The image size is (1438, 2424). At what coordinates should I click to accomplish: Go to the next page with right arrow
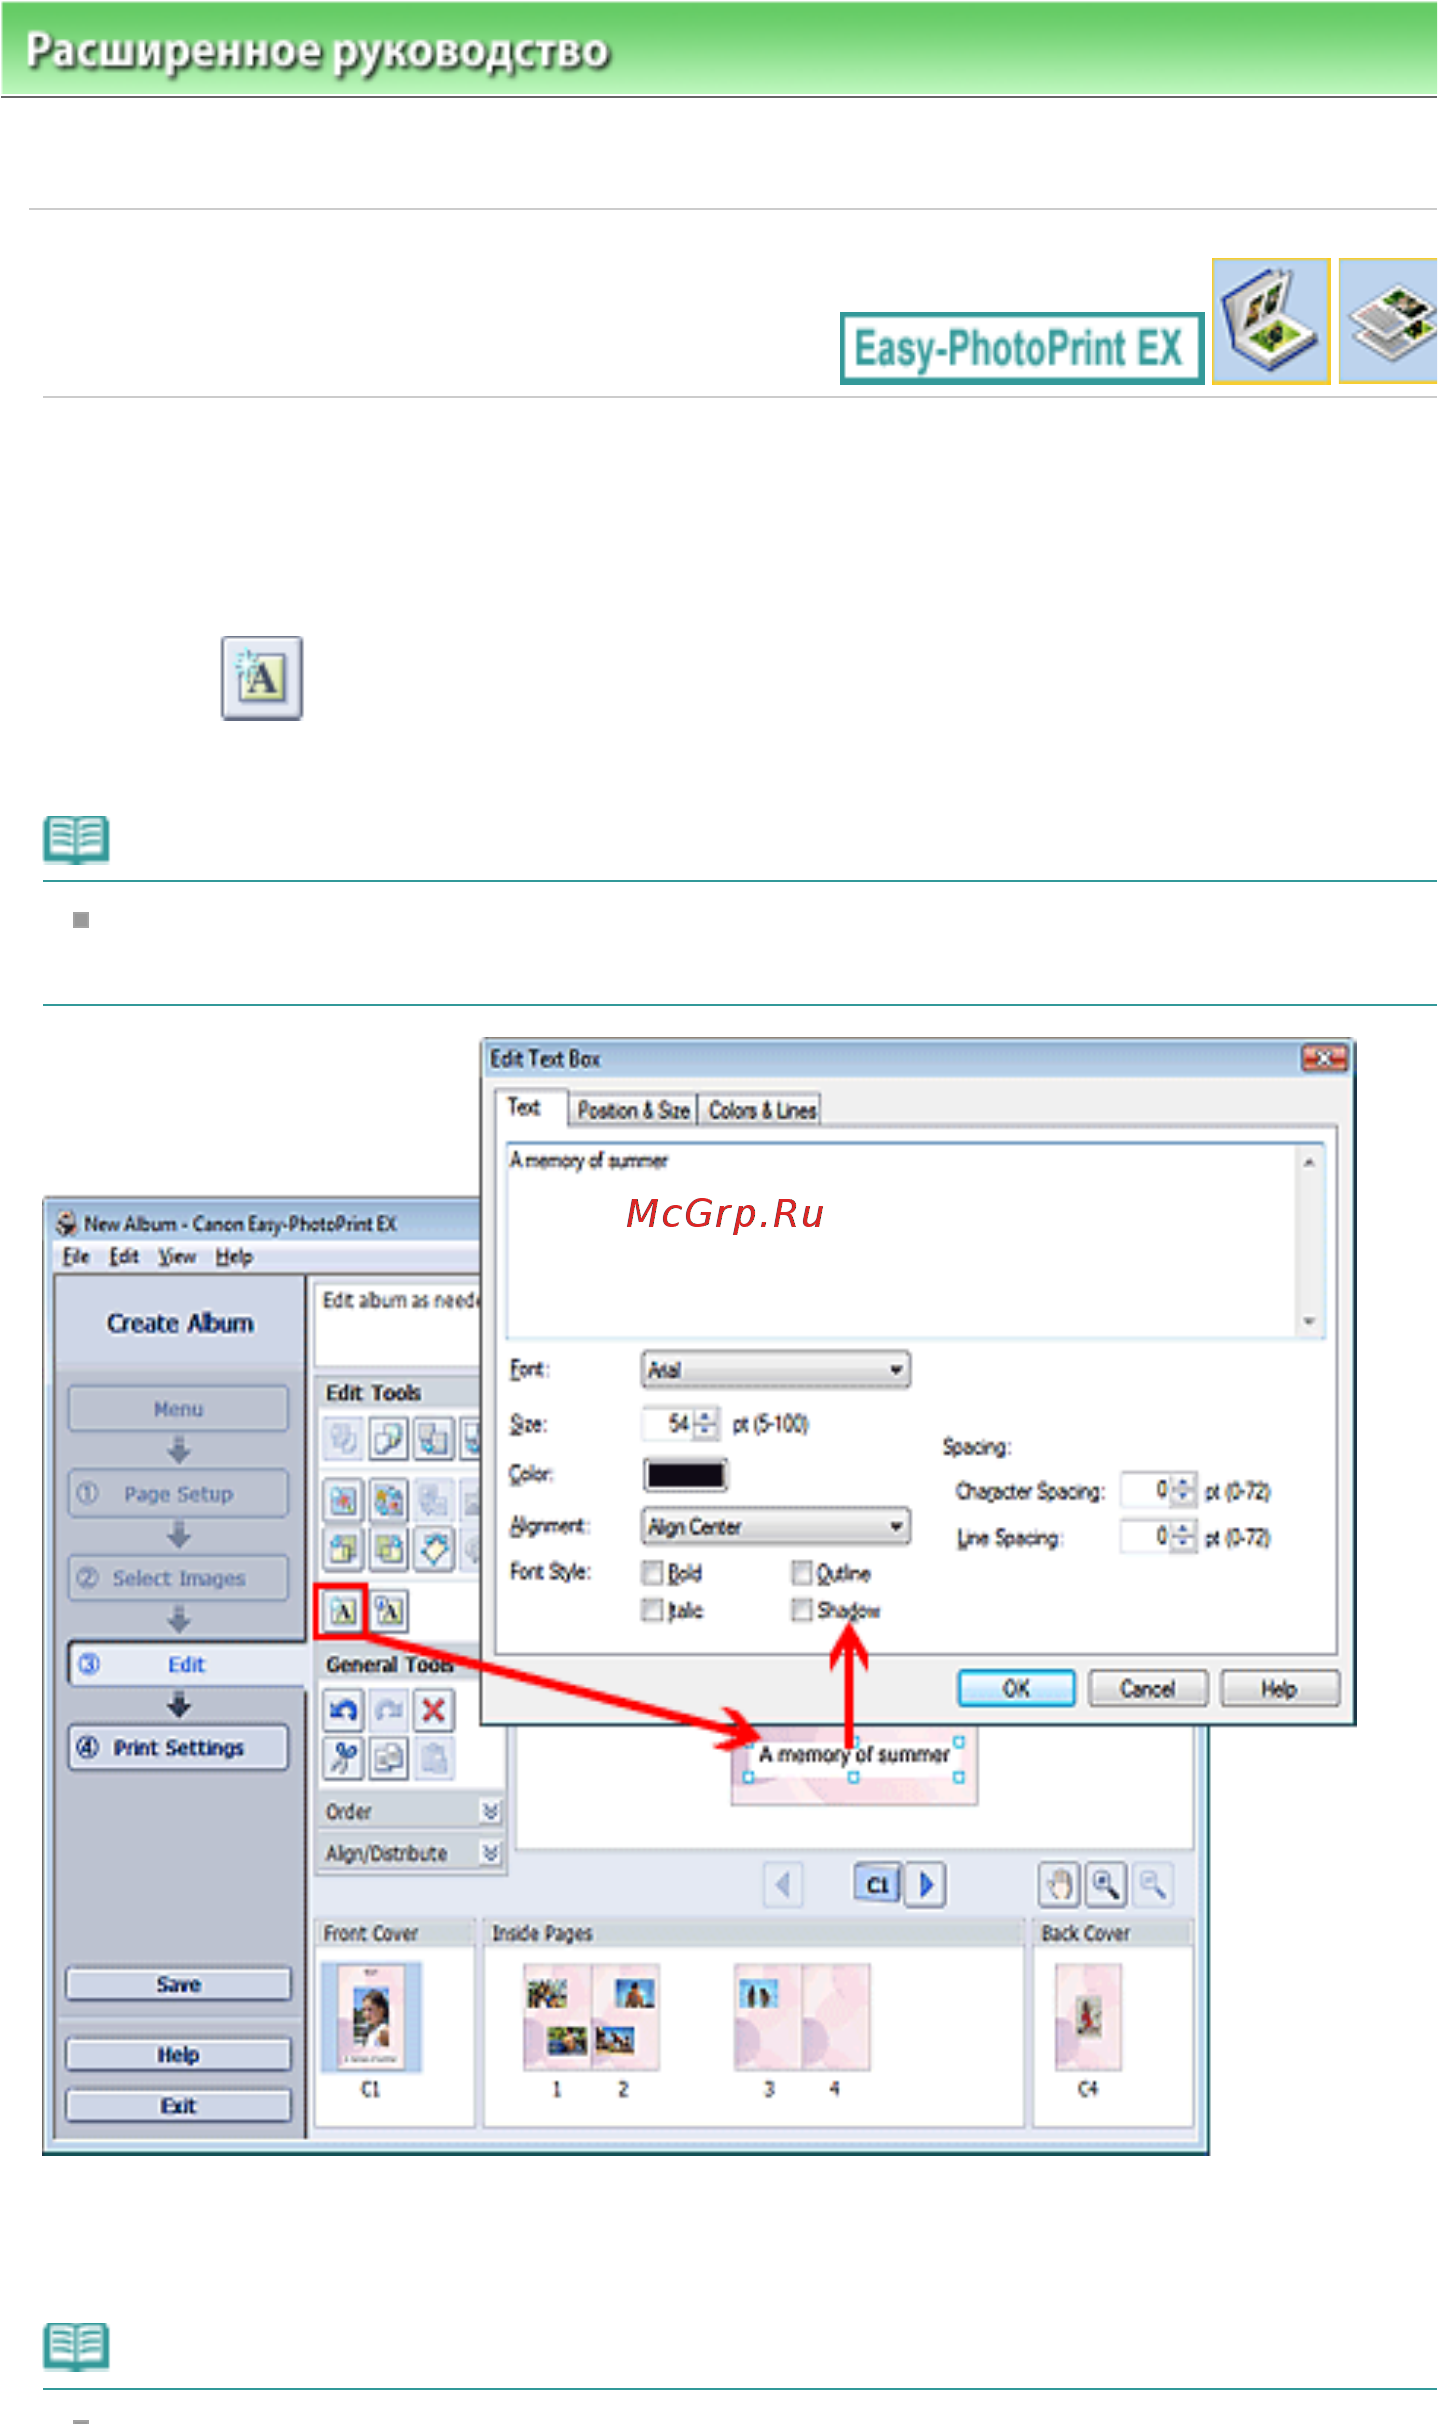(x=926, y=1885)
